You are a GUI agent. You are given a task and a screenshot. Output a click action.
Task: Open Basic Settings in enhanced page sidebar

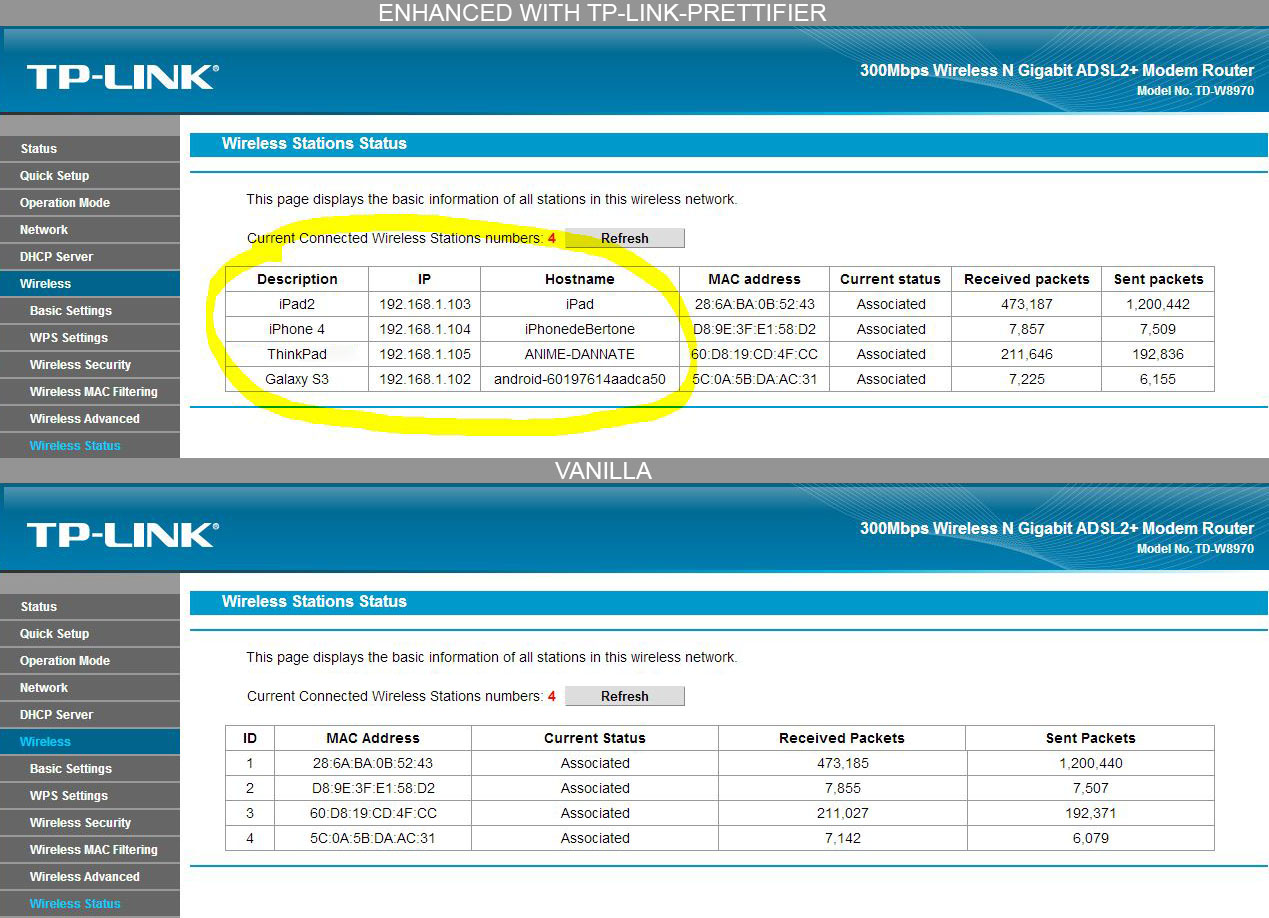[90, 311]
